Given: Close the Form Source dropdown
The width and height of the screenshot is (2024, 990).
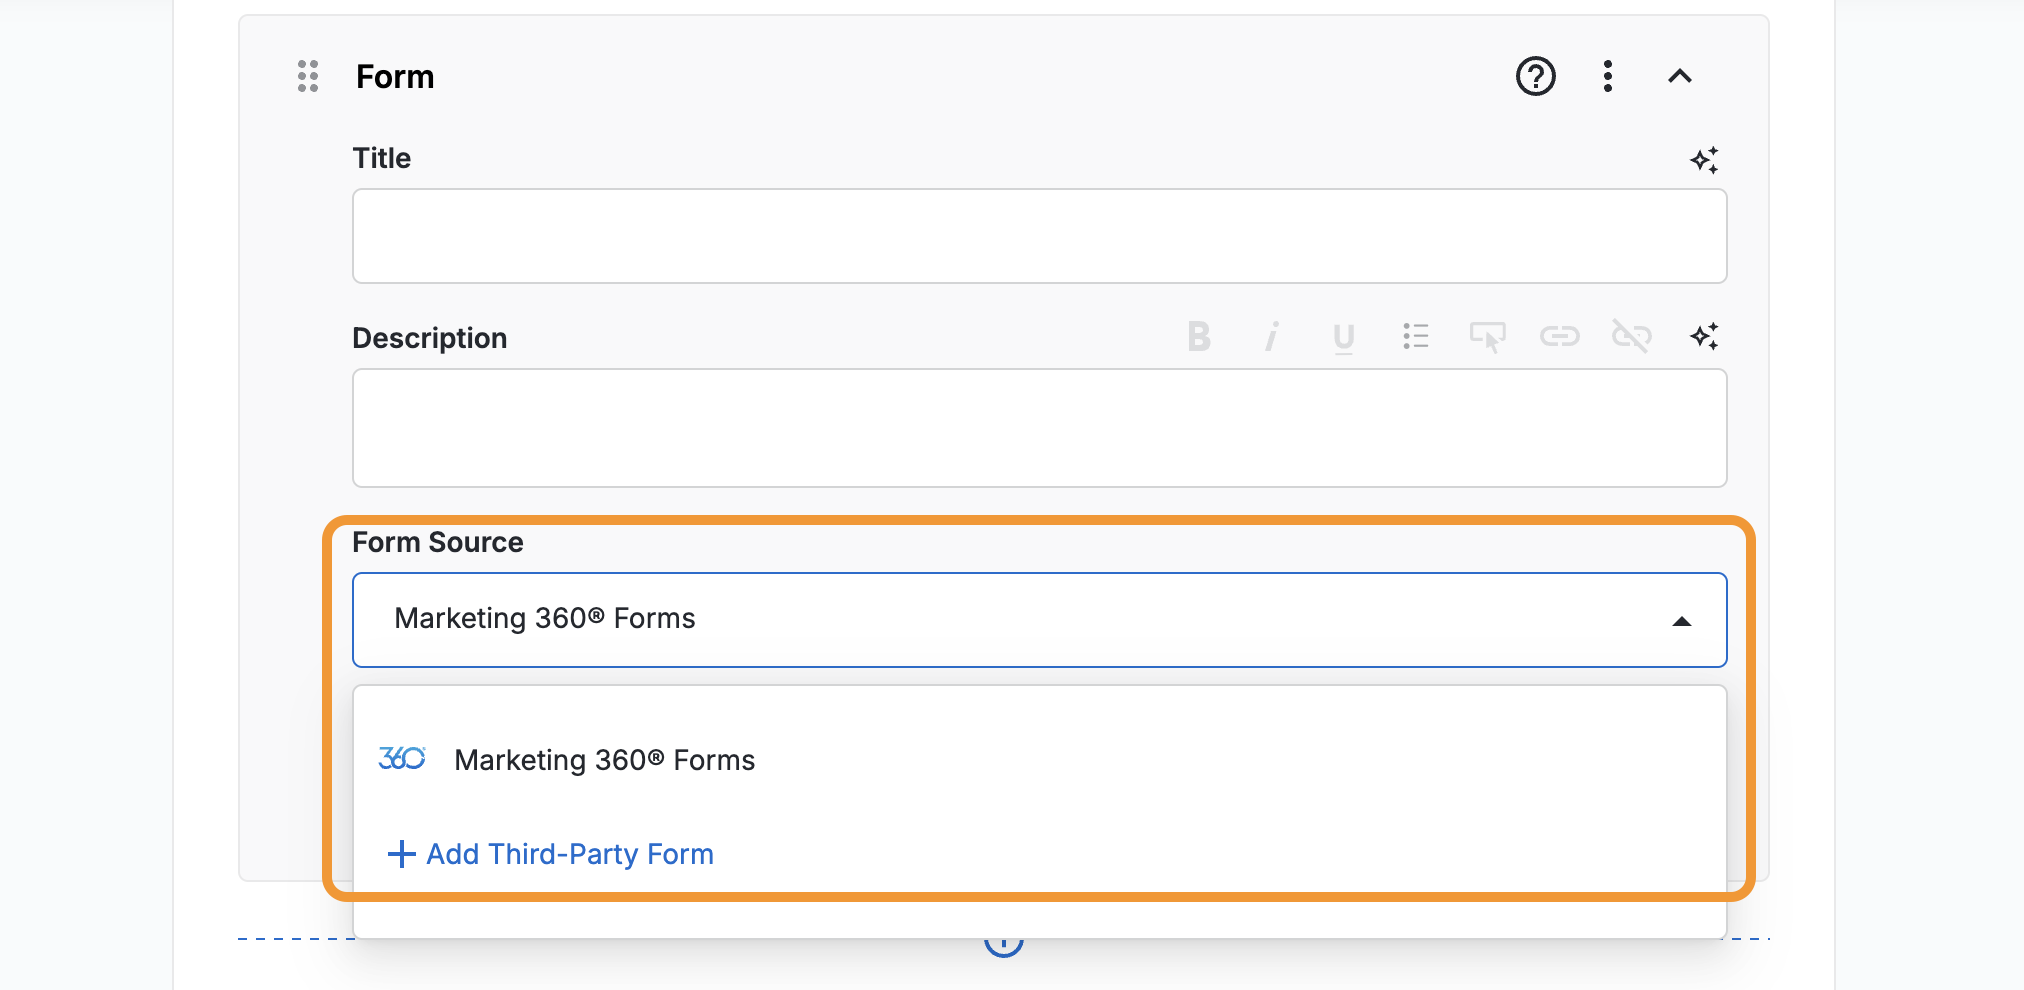Looking at the screenshot, I should tap(1681, 621).
